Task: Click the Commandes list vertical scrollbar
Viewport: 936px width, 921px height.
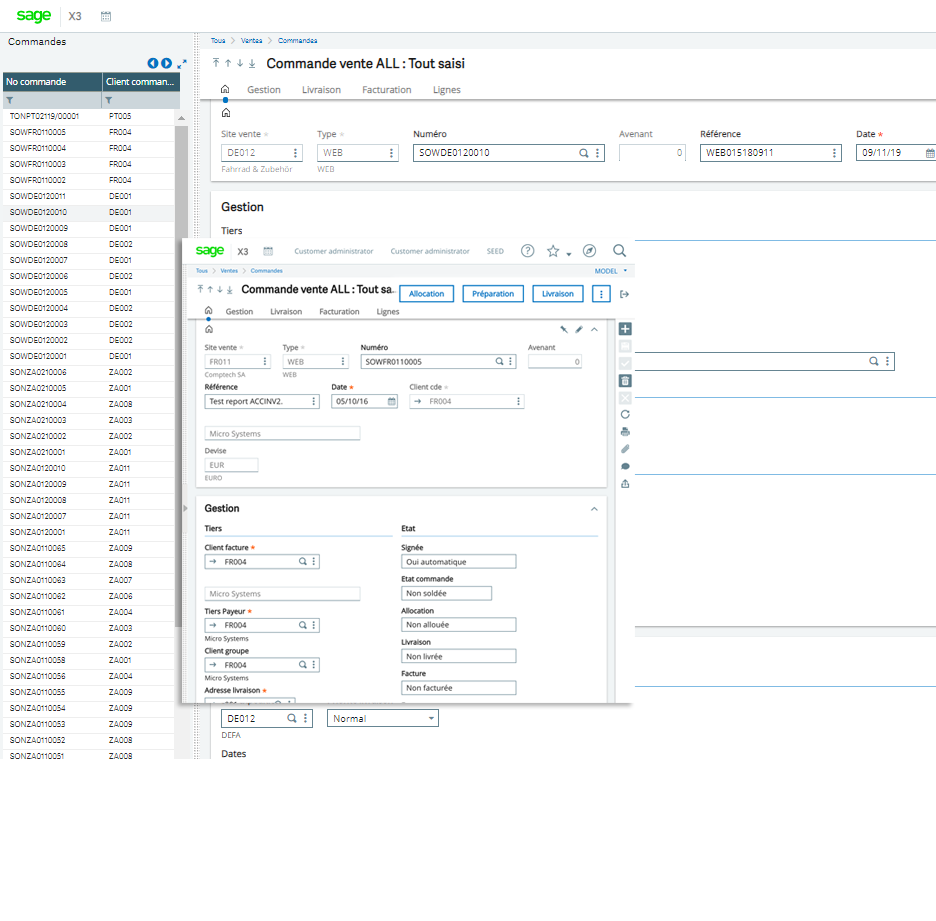Action: [181, 376]
